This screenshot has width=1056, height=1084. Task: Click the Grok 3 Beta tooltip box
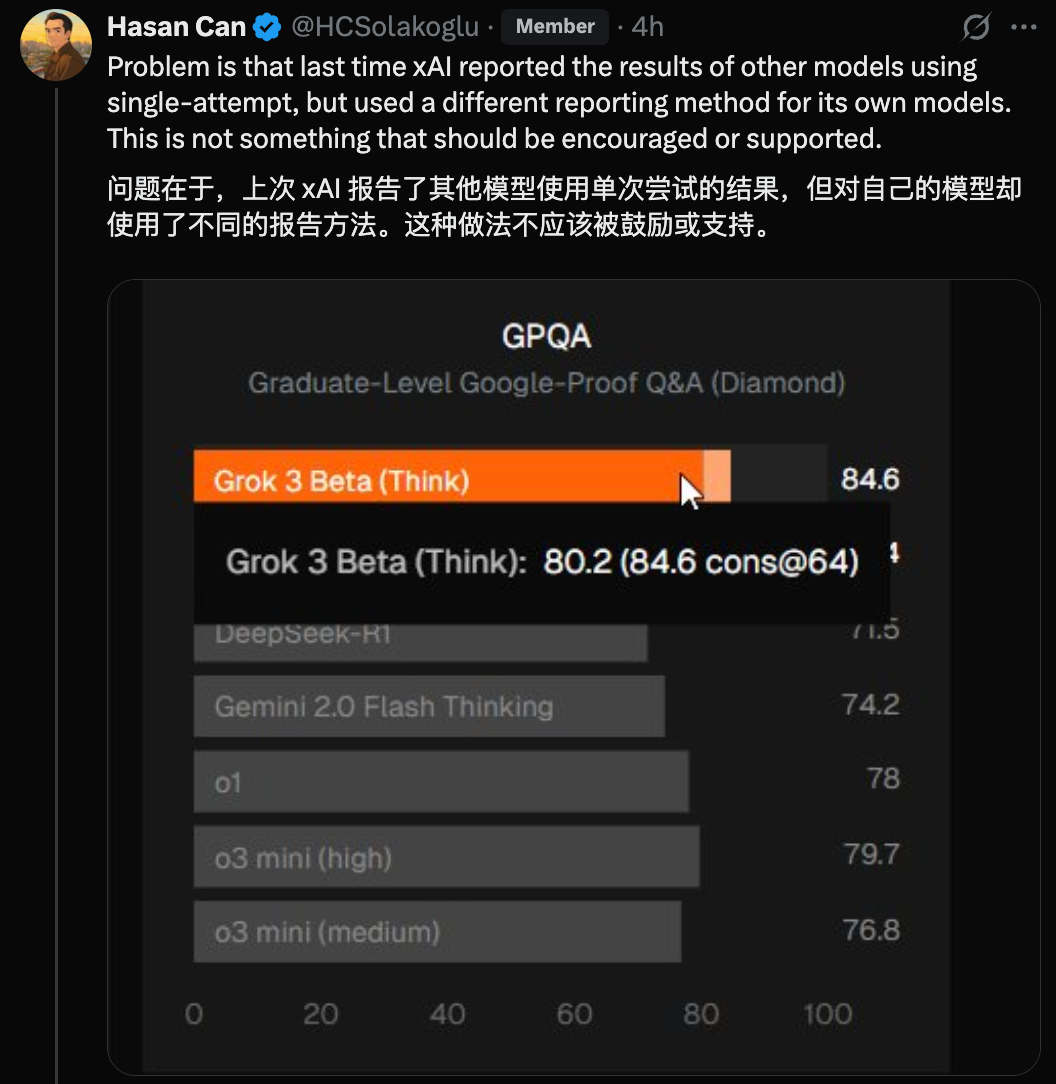[541, 563]
